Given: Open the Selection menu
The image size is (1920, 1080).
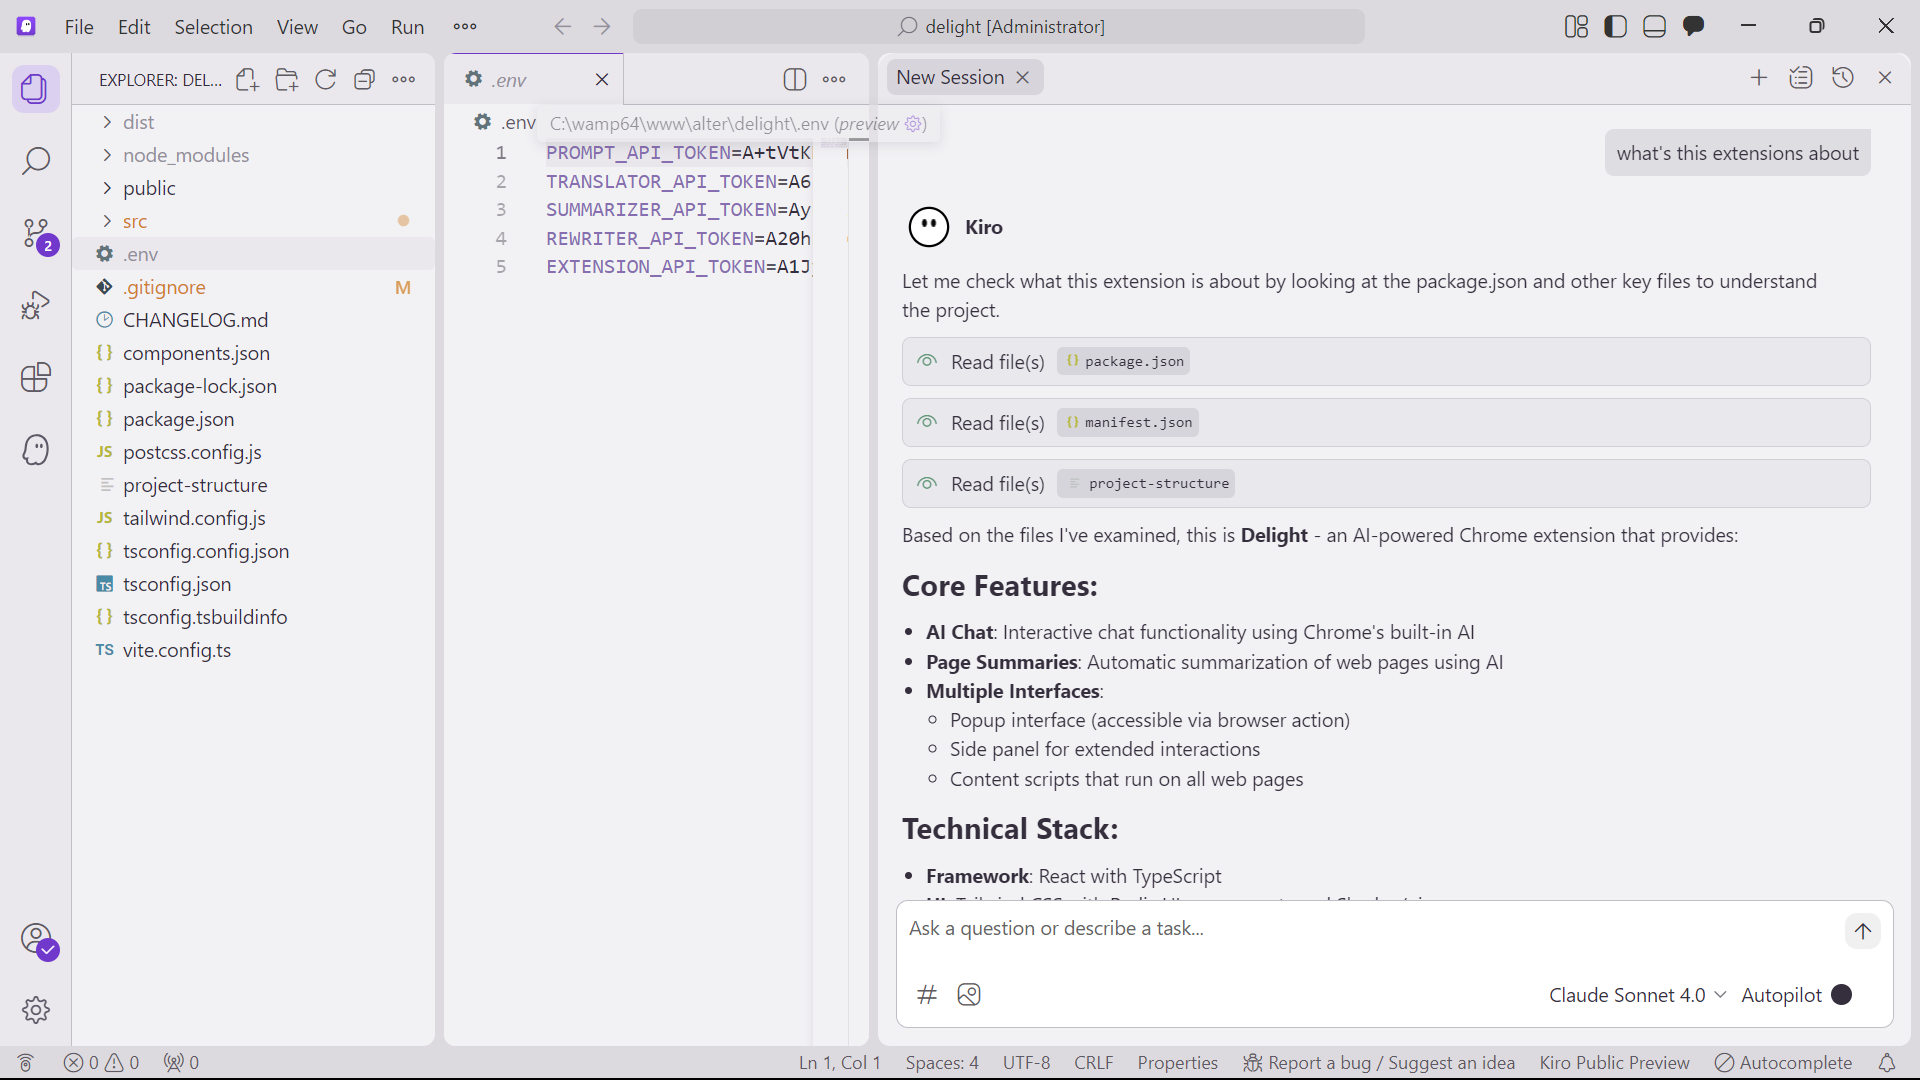Looking at the screenshot, I should tap(213, 27).
